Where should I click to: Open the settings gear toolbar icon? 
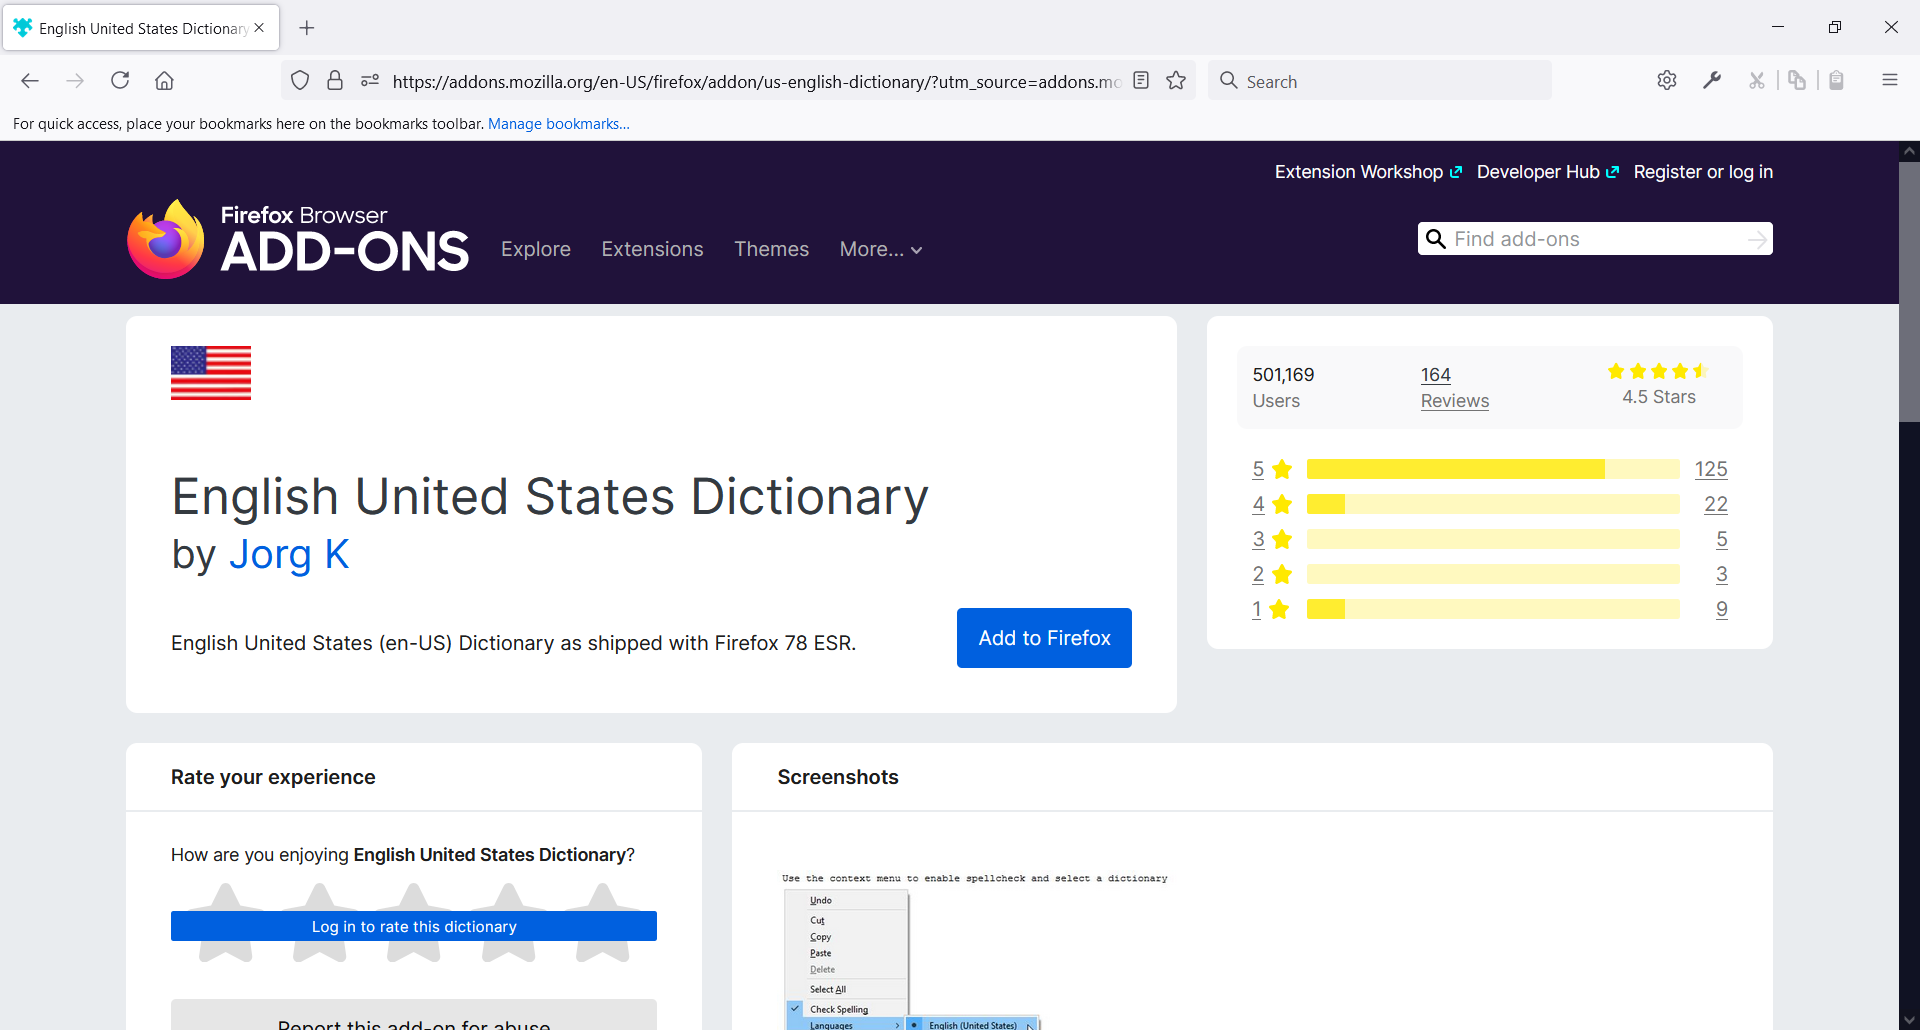[1667, 81]
